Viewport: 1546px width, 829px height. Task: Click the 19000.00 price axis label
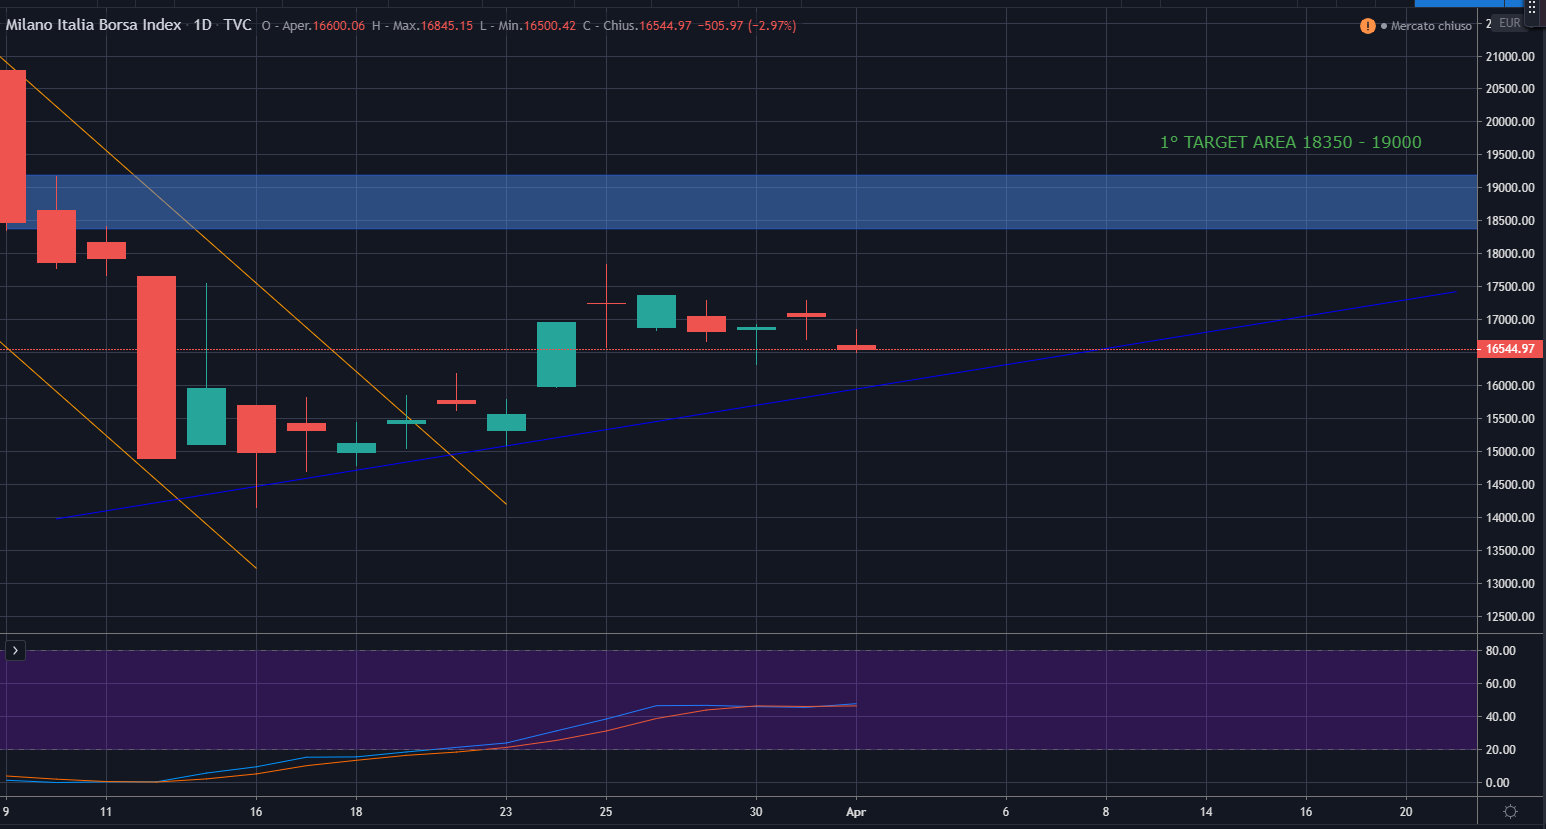(1510, 188)
